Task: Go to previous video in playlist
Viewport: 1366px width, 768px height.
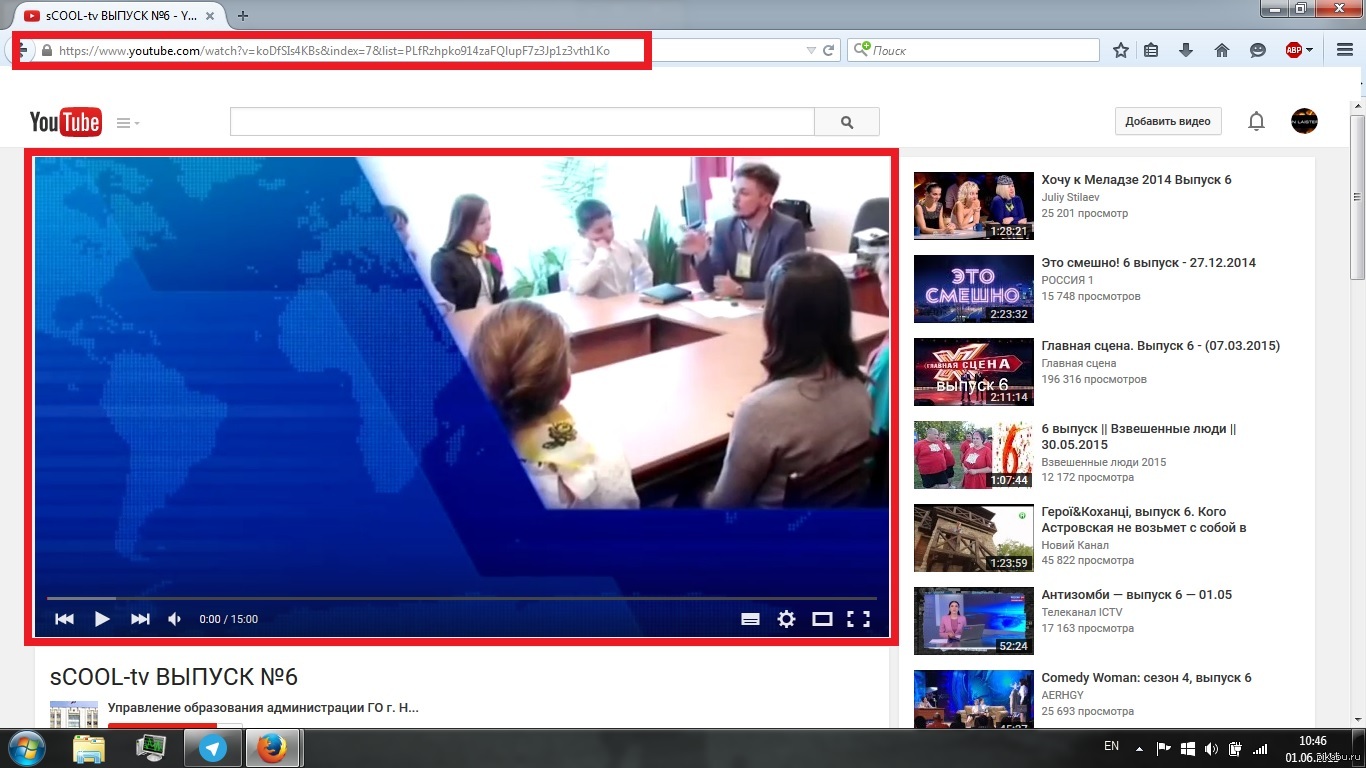Action: tap(64, 619)
